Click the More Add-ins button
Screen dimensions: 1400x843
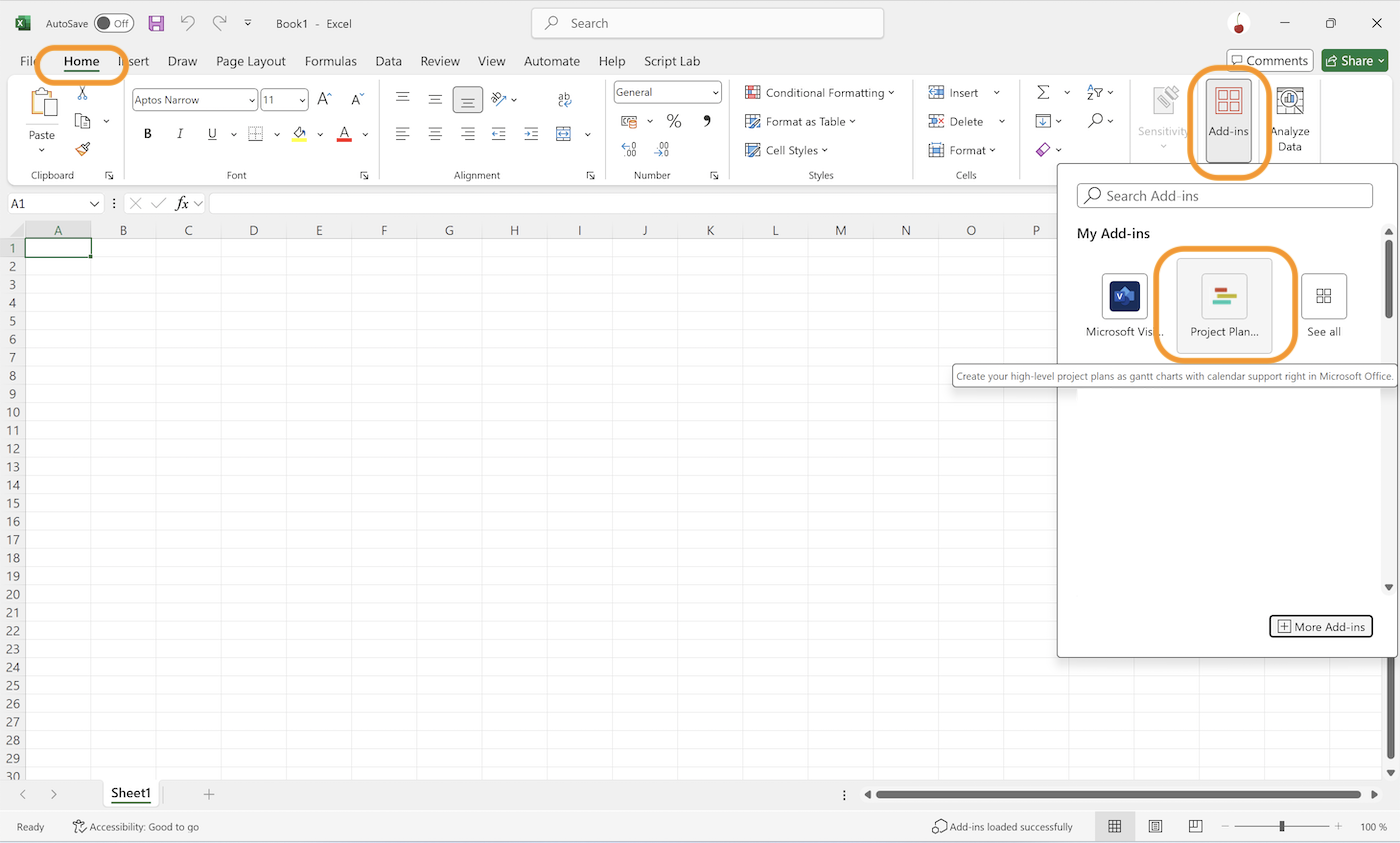[x=1320, y=626]
